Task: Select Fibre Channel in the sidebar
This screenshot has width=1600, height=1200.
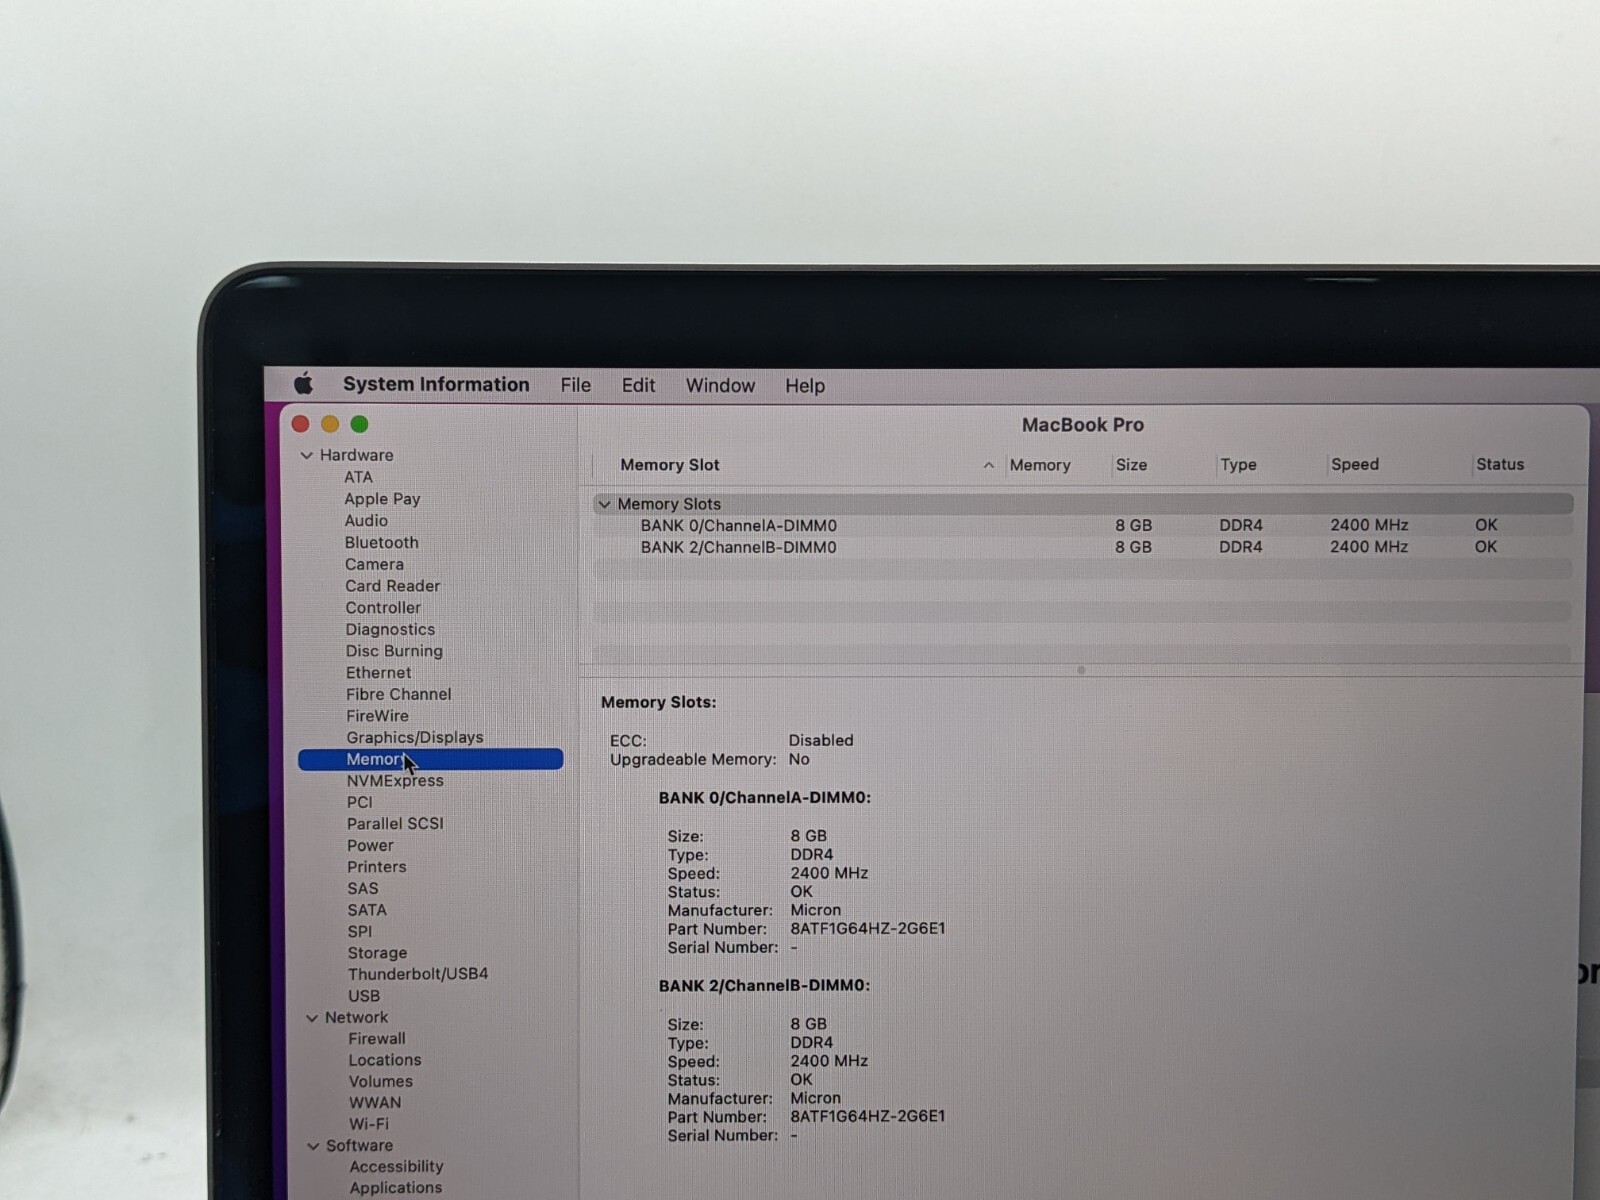Action: 399,694
